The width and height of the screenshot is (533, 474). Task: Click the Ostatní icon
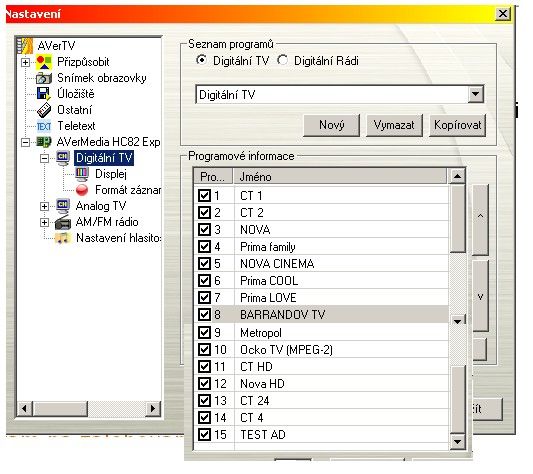[x=44, y=110]
